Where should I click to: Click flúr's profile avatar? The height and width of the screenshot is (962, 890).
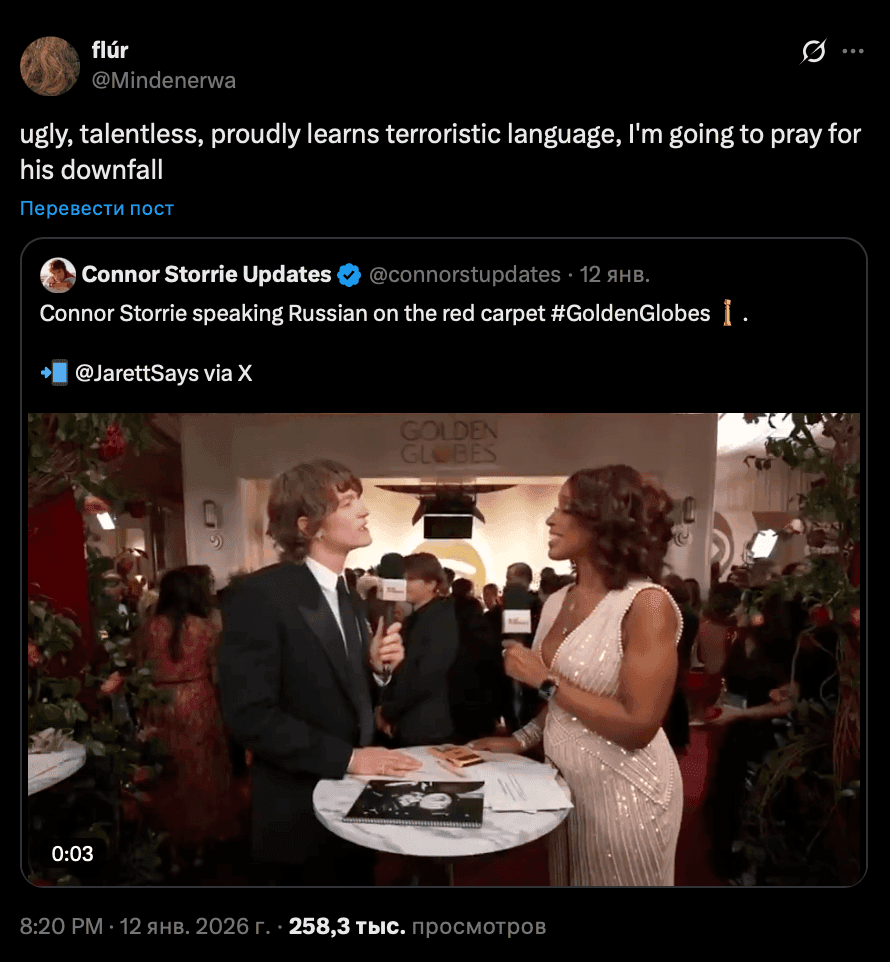coord(50,66)
